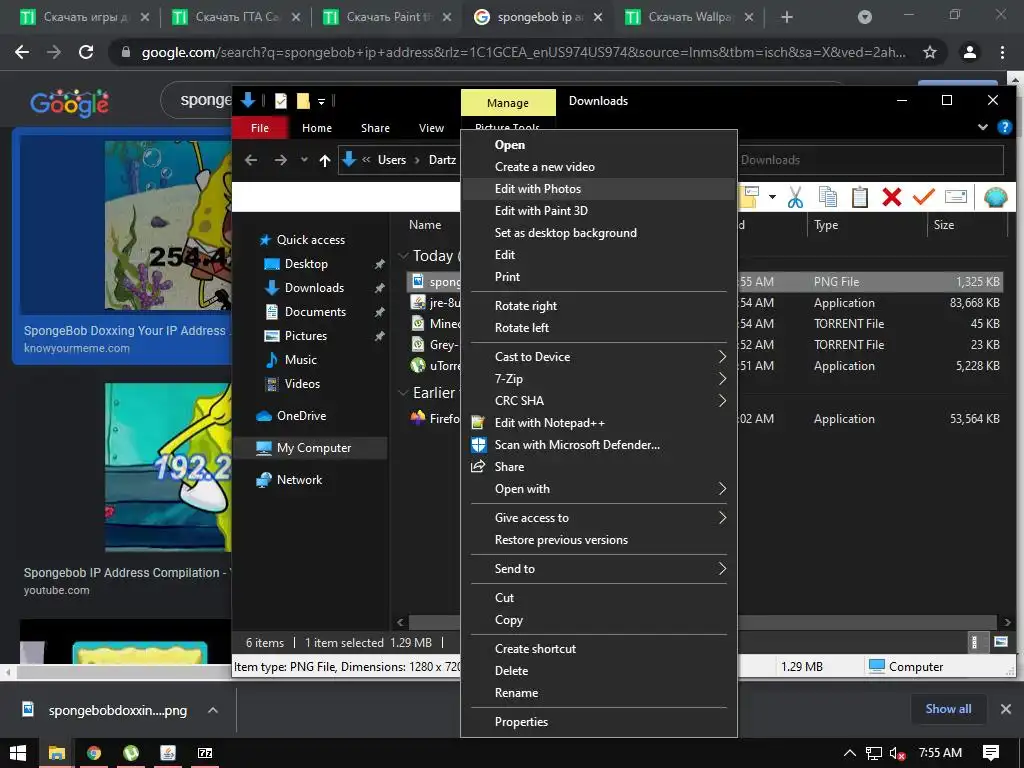Open recent locations dropdown arrow
The image size is (1024, 768).
coord(304,160)
